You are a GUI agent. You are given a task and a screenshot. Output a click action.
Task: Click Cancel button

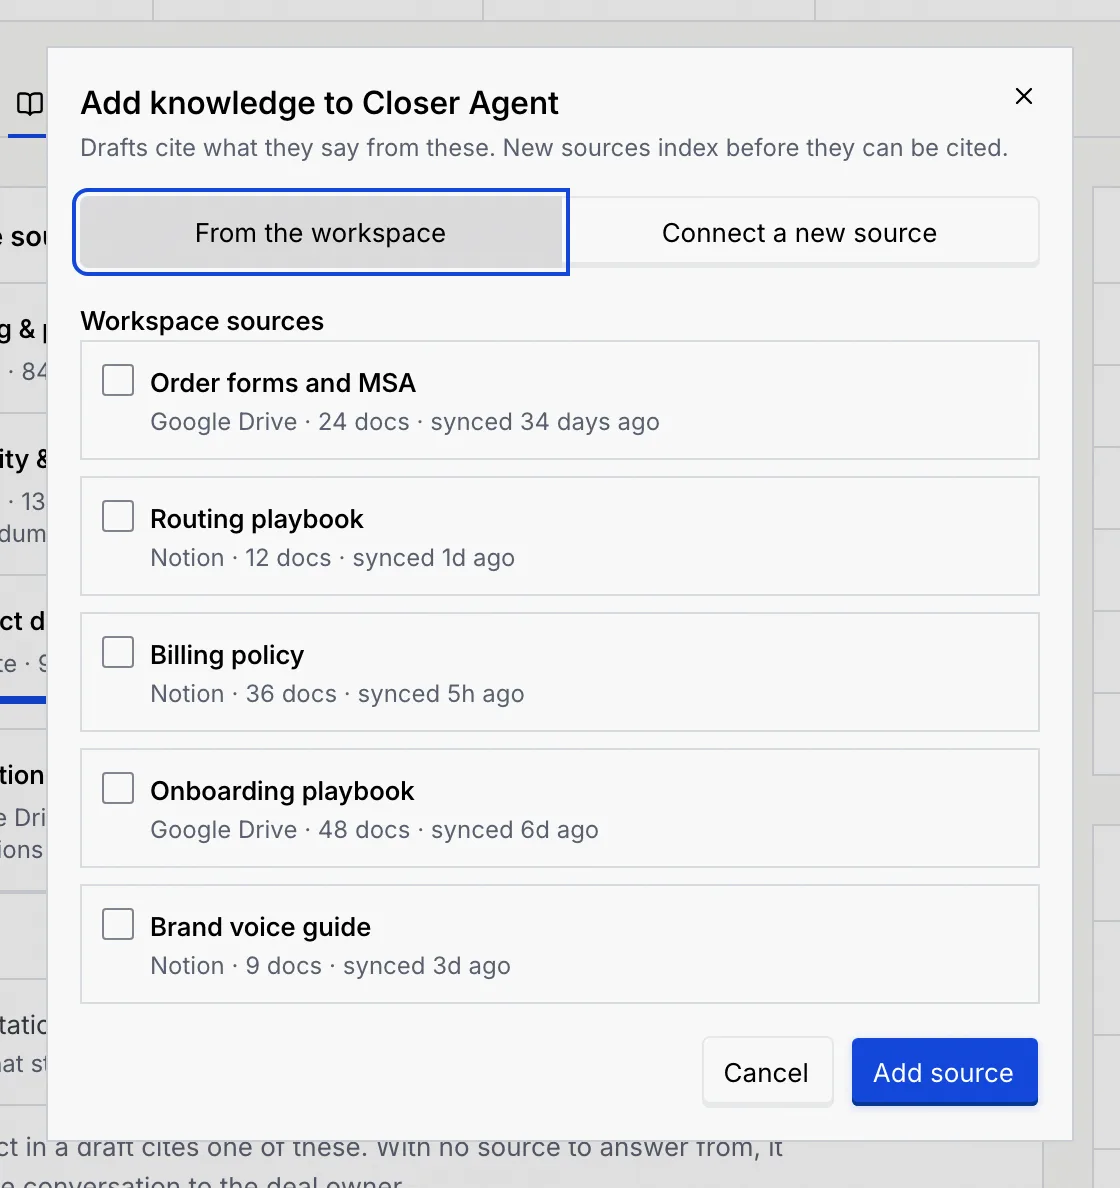click(x=767, y=1072)
